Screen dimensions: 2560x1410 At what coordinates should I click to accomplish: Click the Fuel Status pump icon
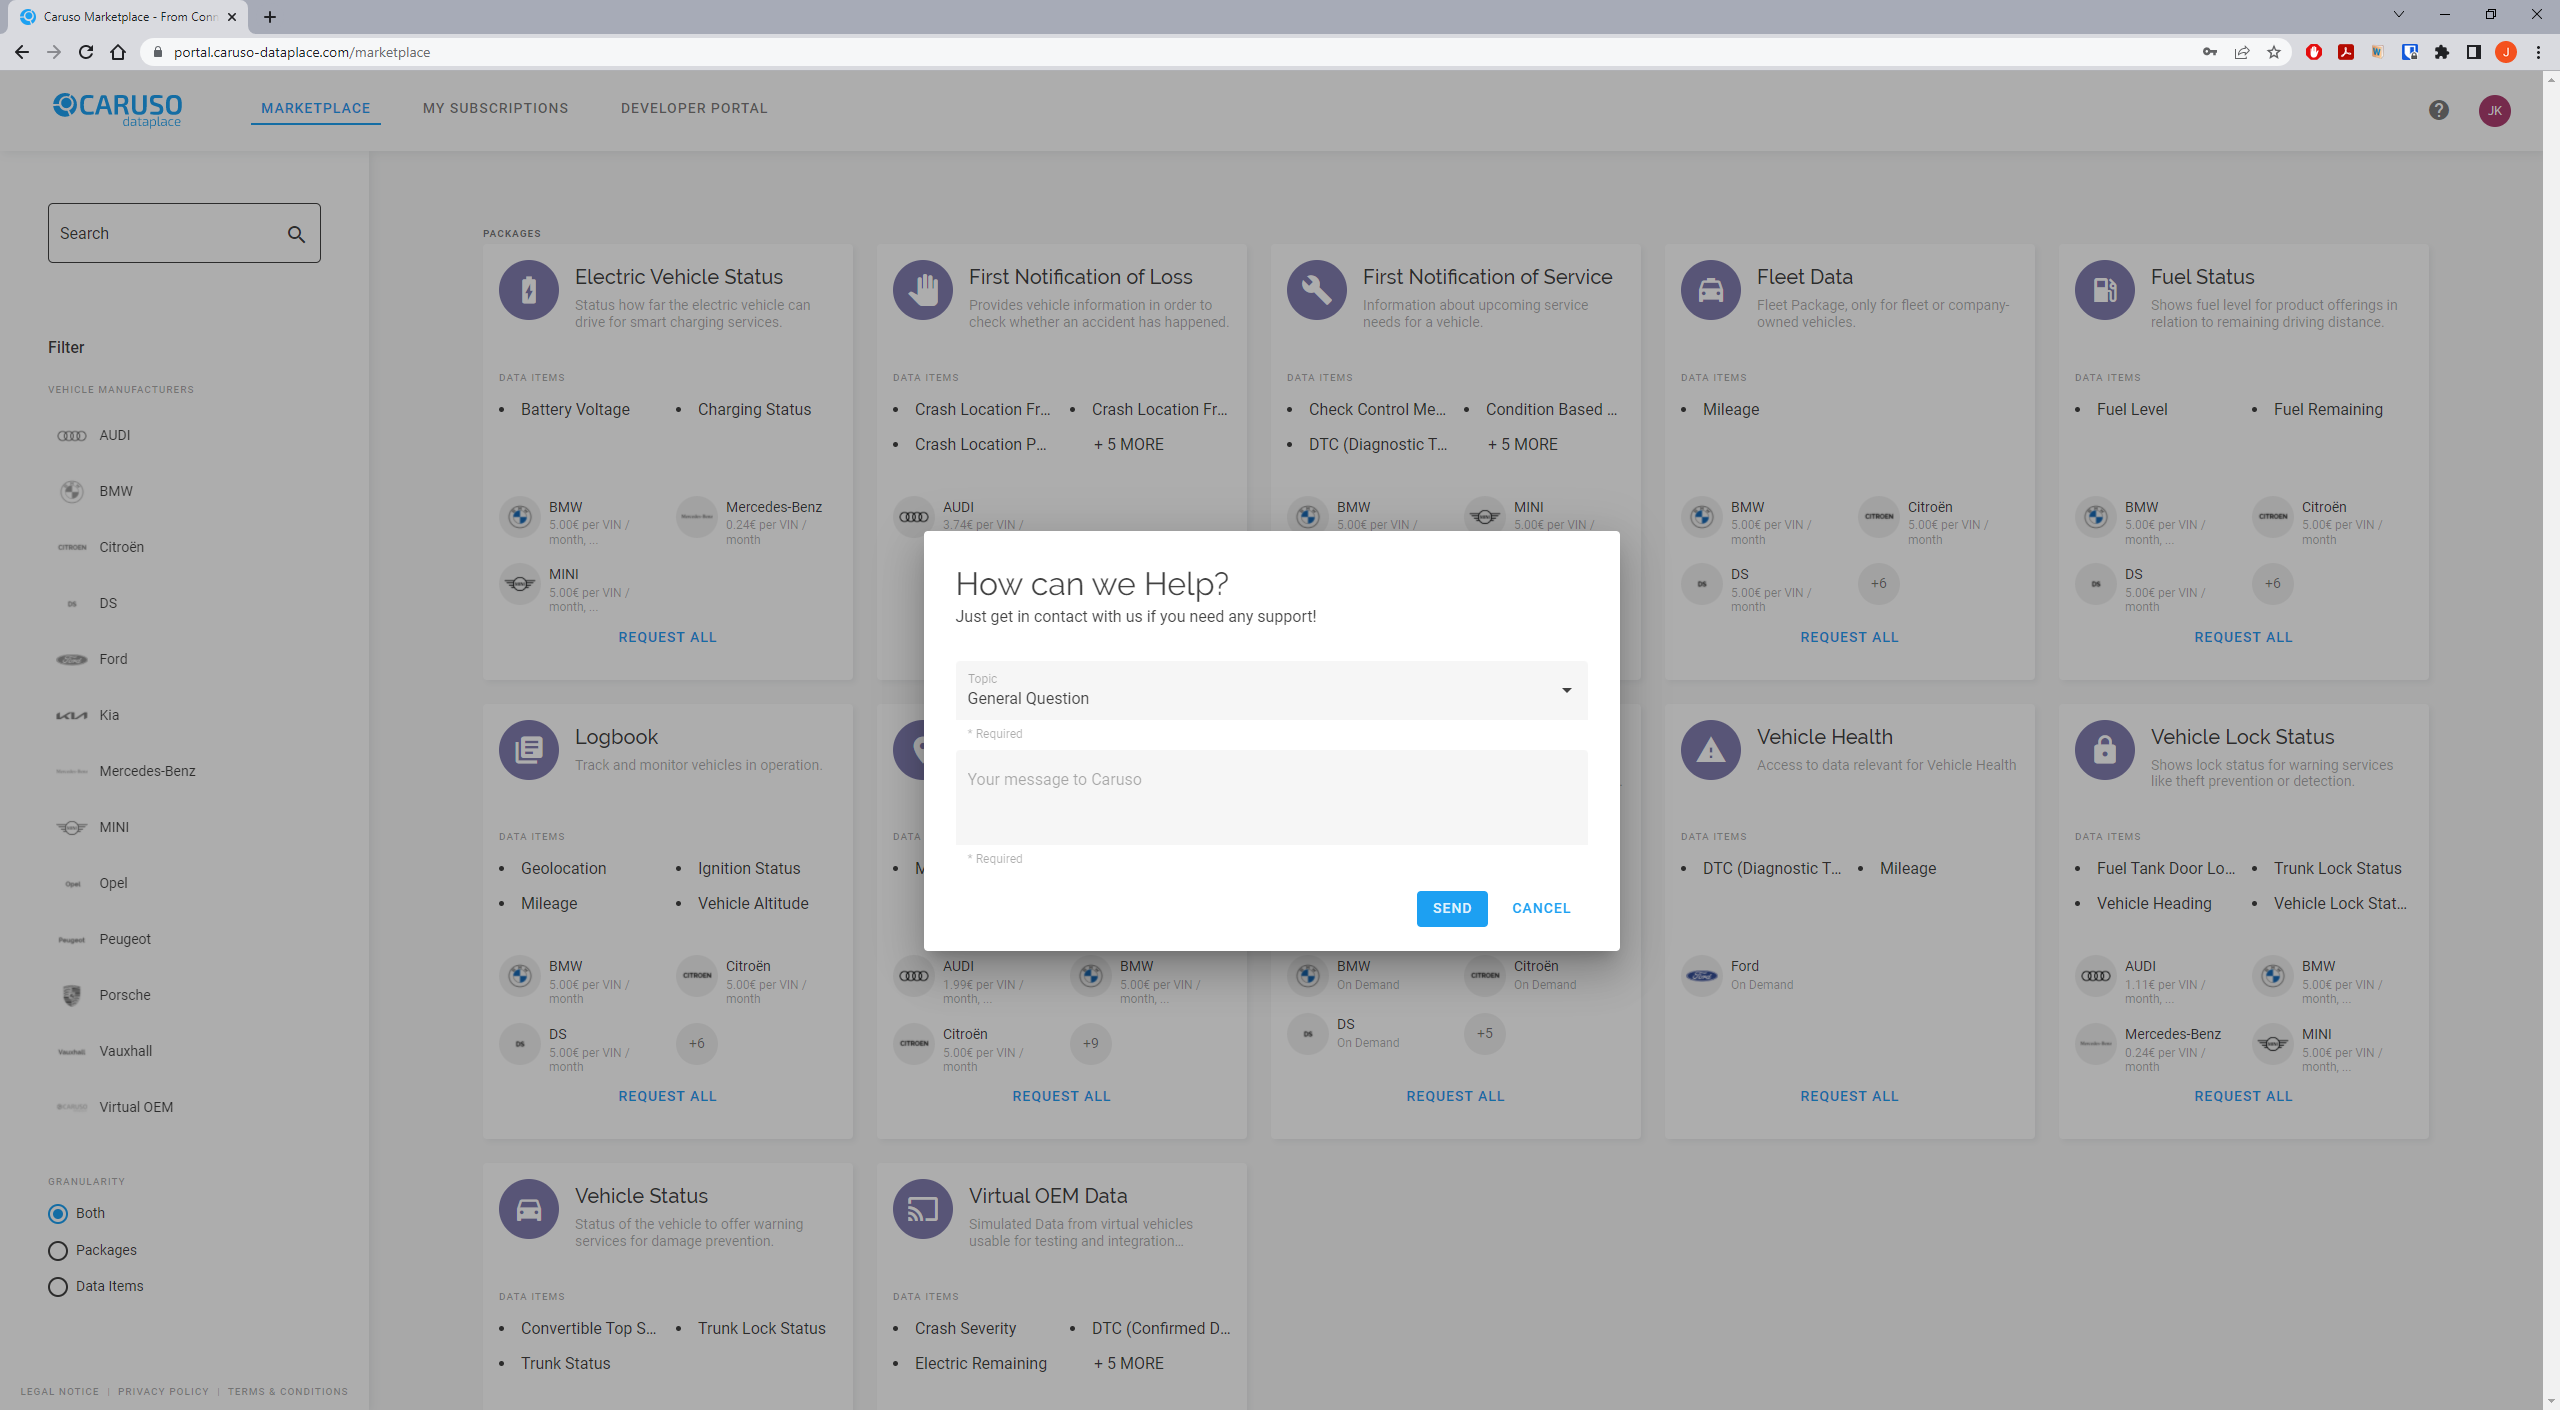(2105, 290)
